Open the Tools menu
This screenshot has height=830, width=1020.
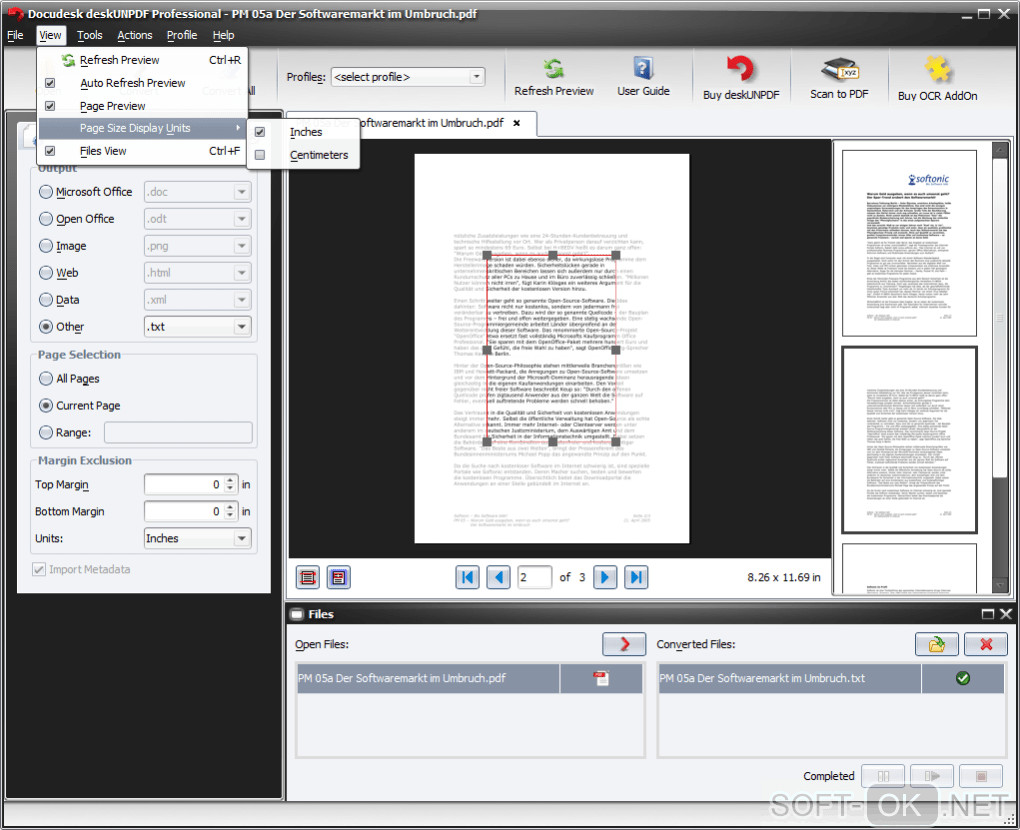coord(89,35)
